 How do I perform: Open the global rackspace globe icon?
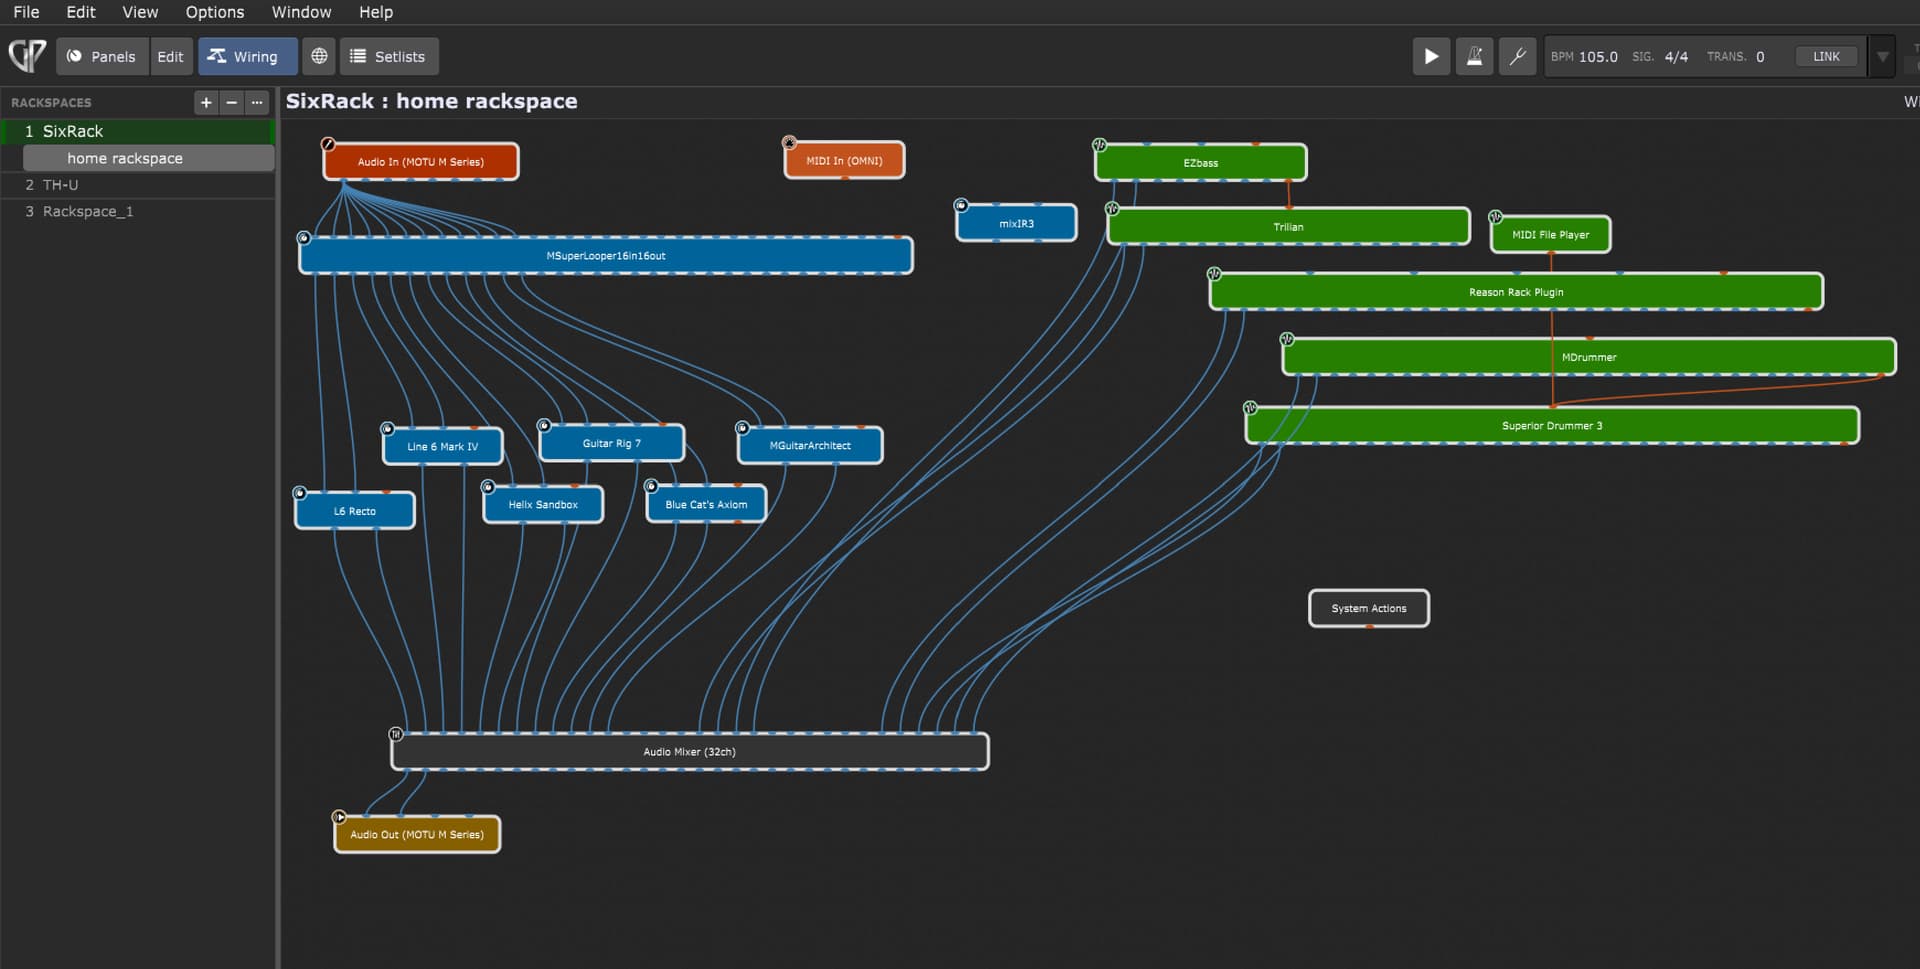click(x=319, y=56)
